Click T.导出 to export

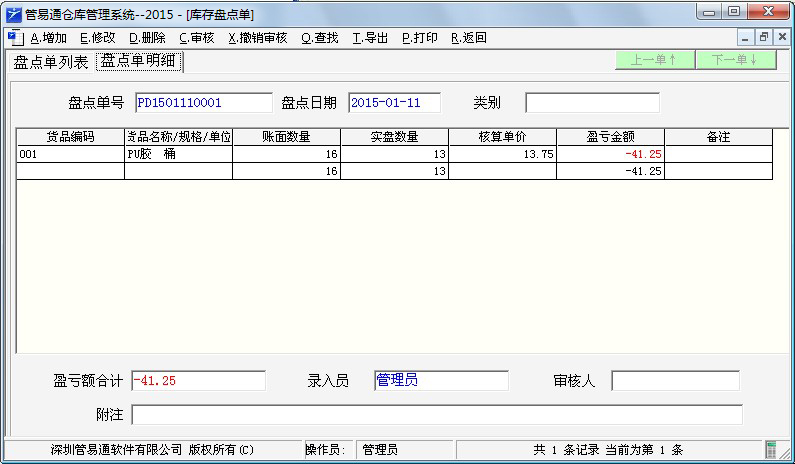tap(370, 38)
